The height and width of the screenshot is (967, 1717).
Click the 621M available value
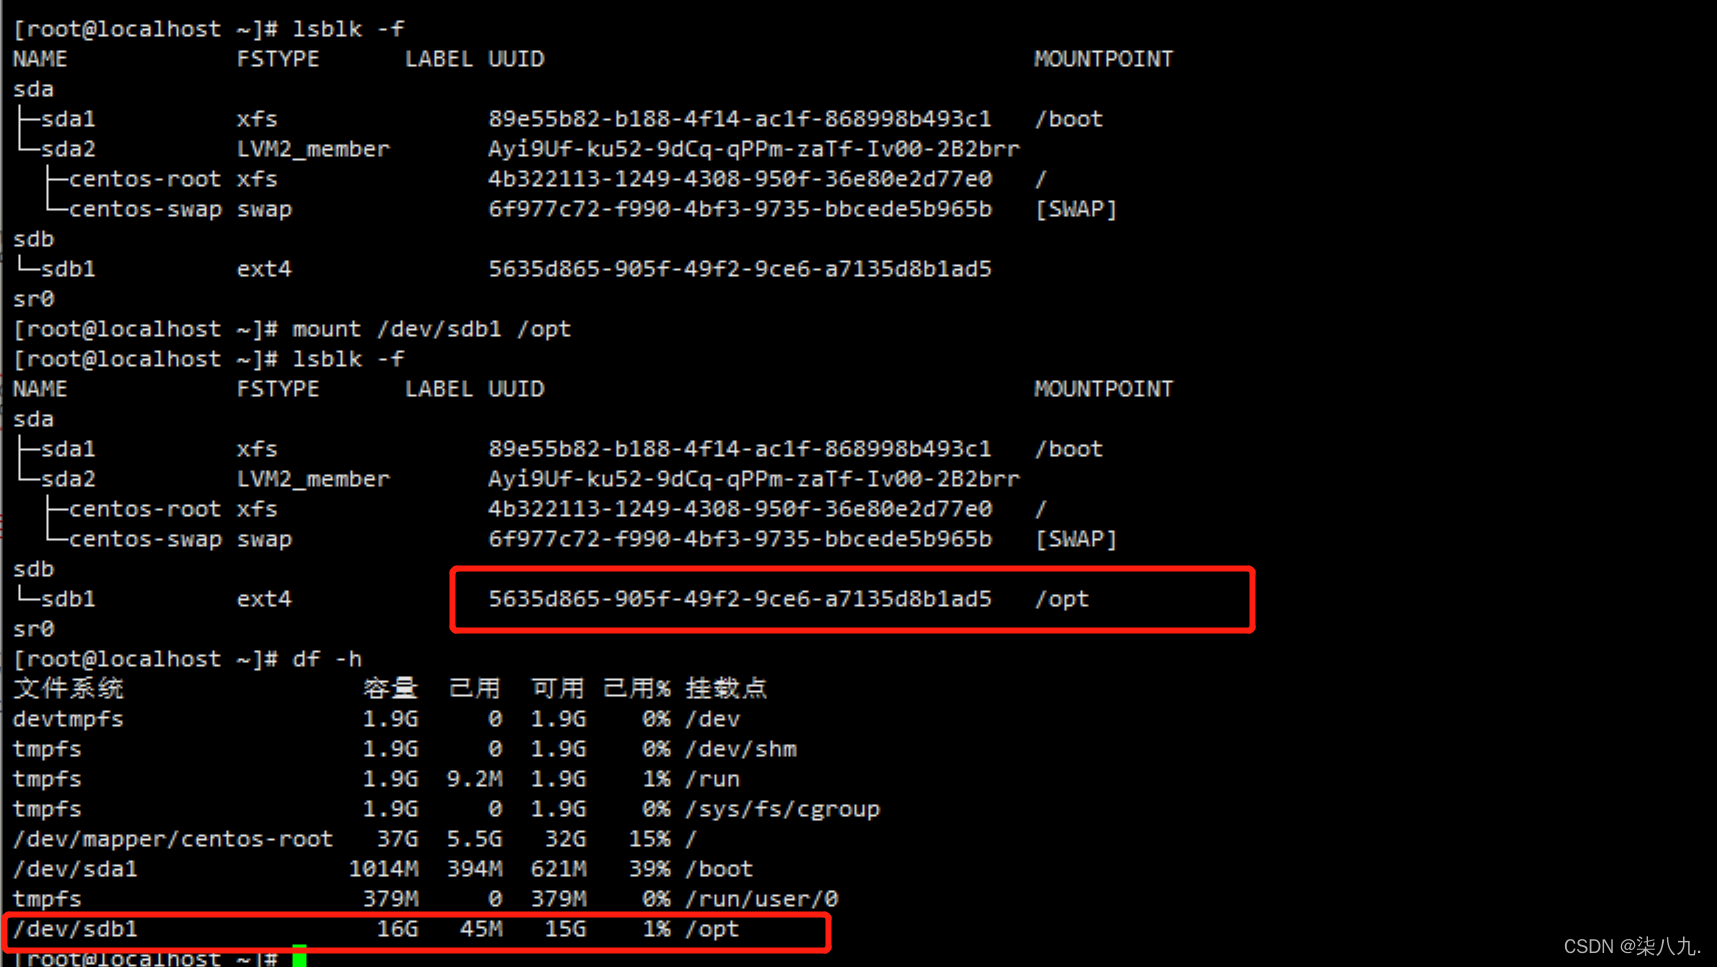coord(558,869)
